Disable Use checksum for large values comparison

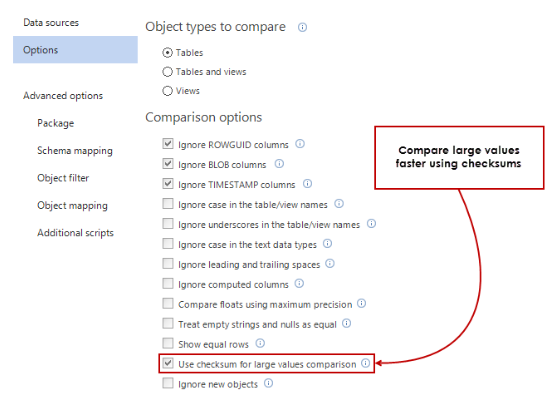coord(168,363)
